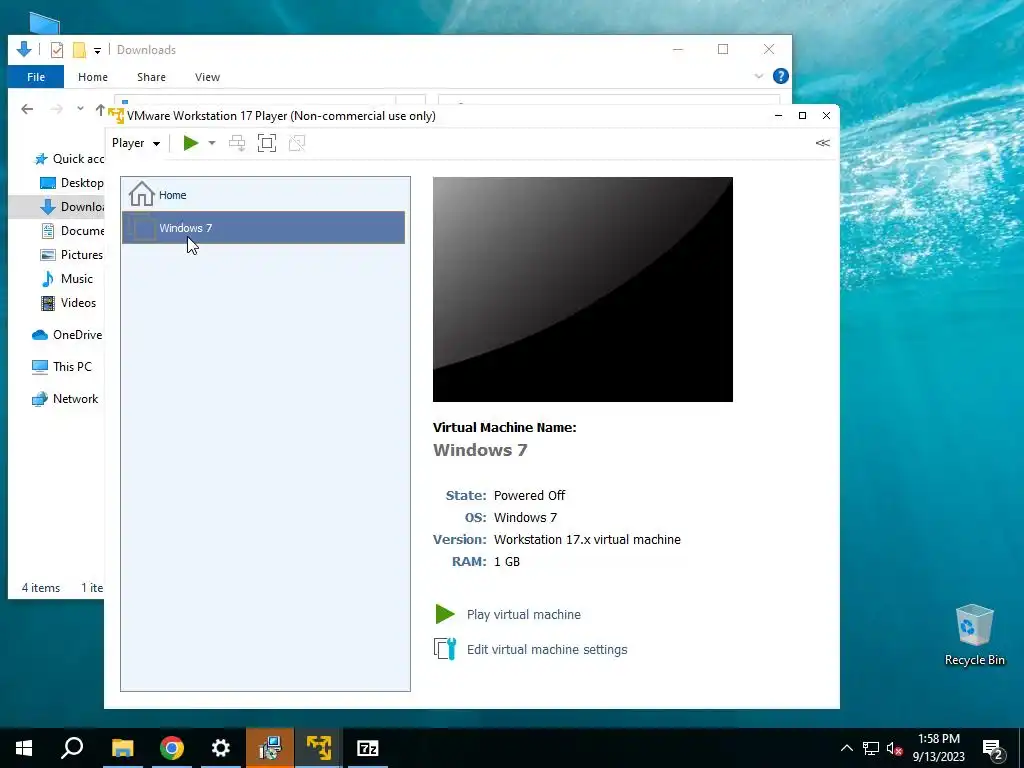Click VMware Player icon on the taskbar
The image size is (1024, 768).
pos(319,748)
